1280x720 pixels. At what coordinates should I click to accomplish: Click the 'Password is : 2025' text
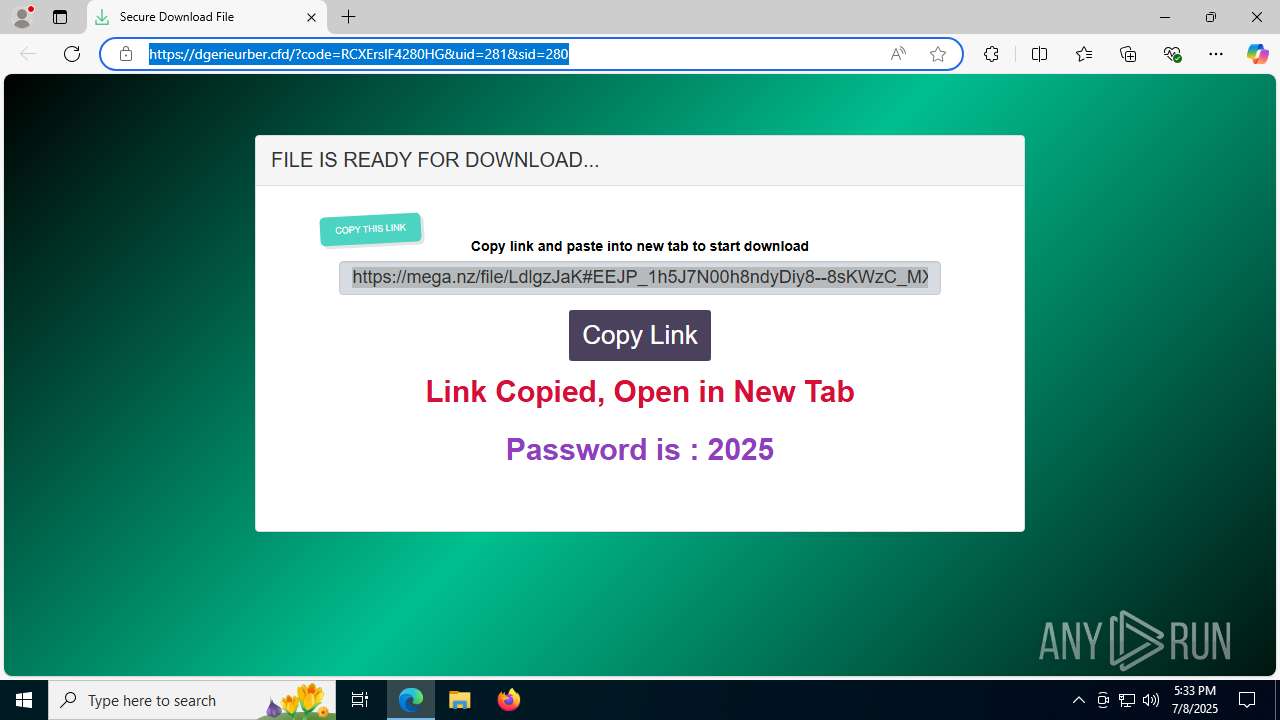click(x=640, y=449)
